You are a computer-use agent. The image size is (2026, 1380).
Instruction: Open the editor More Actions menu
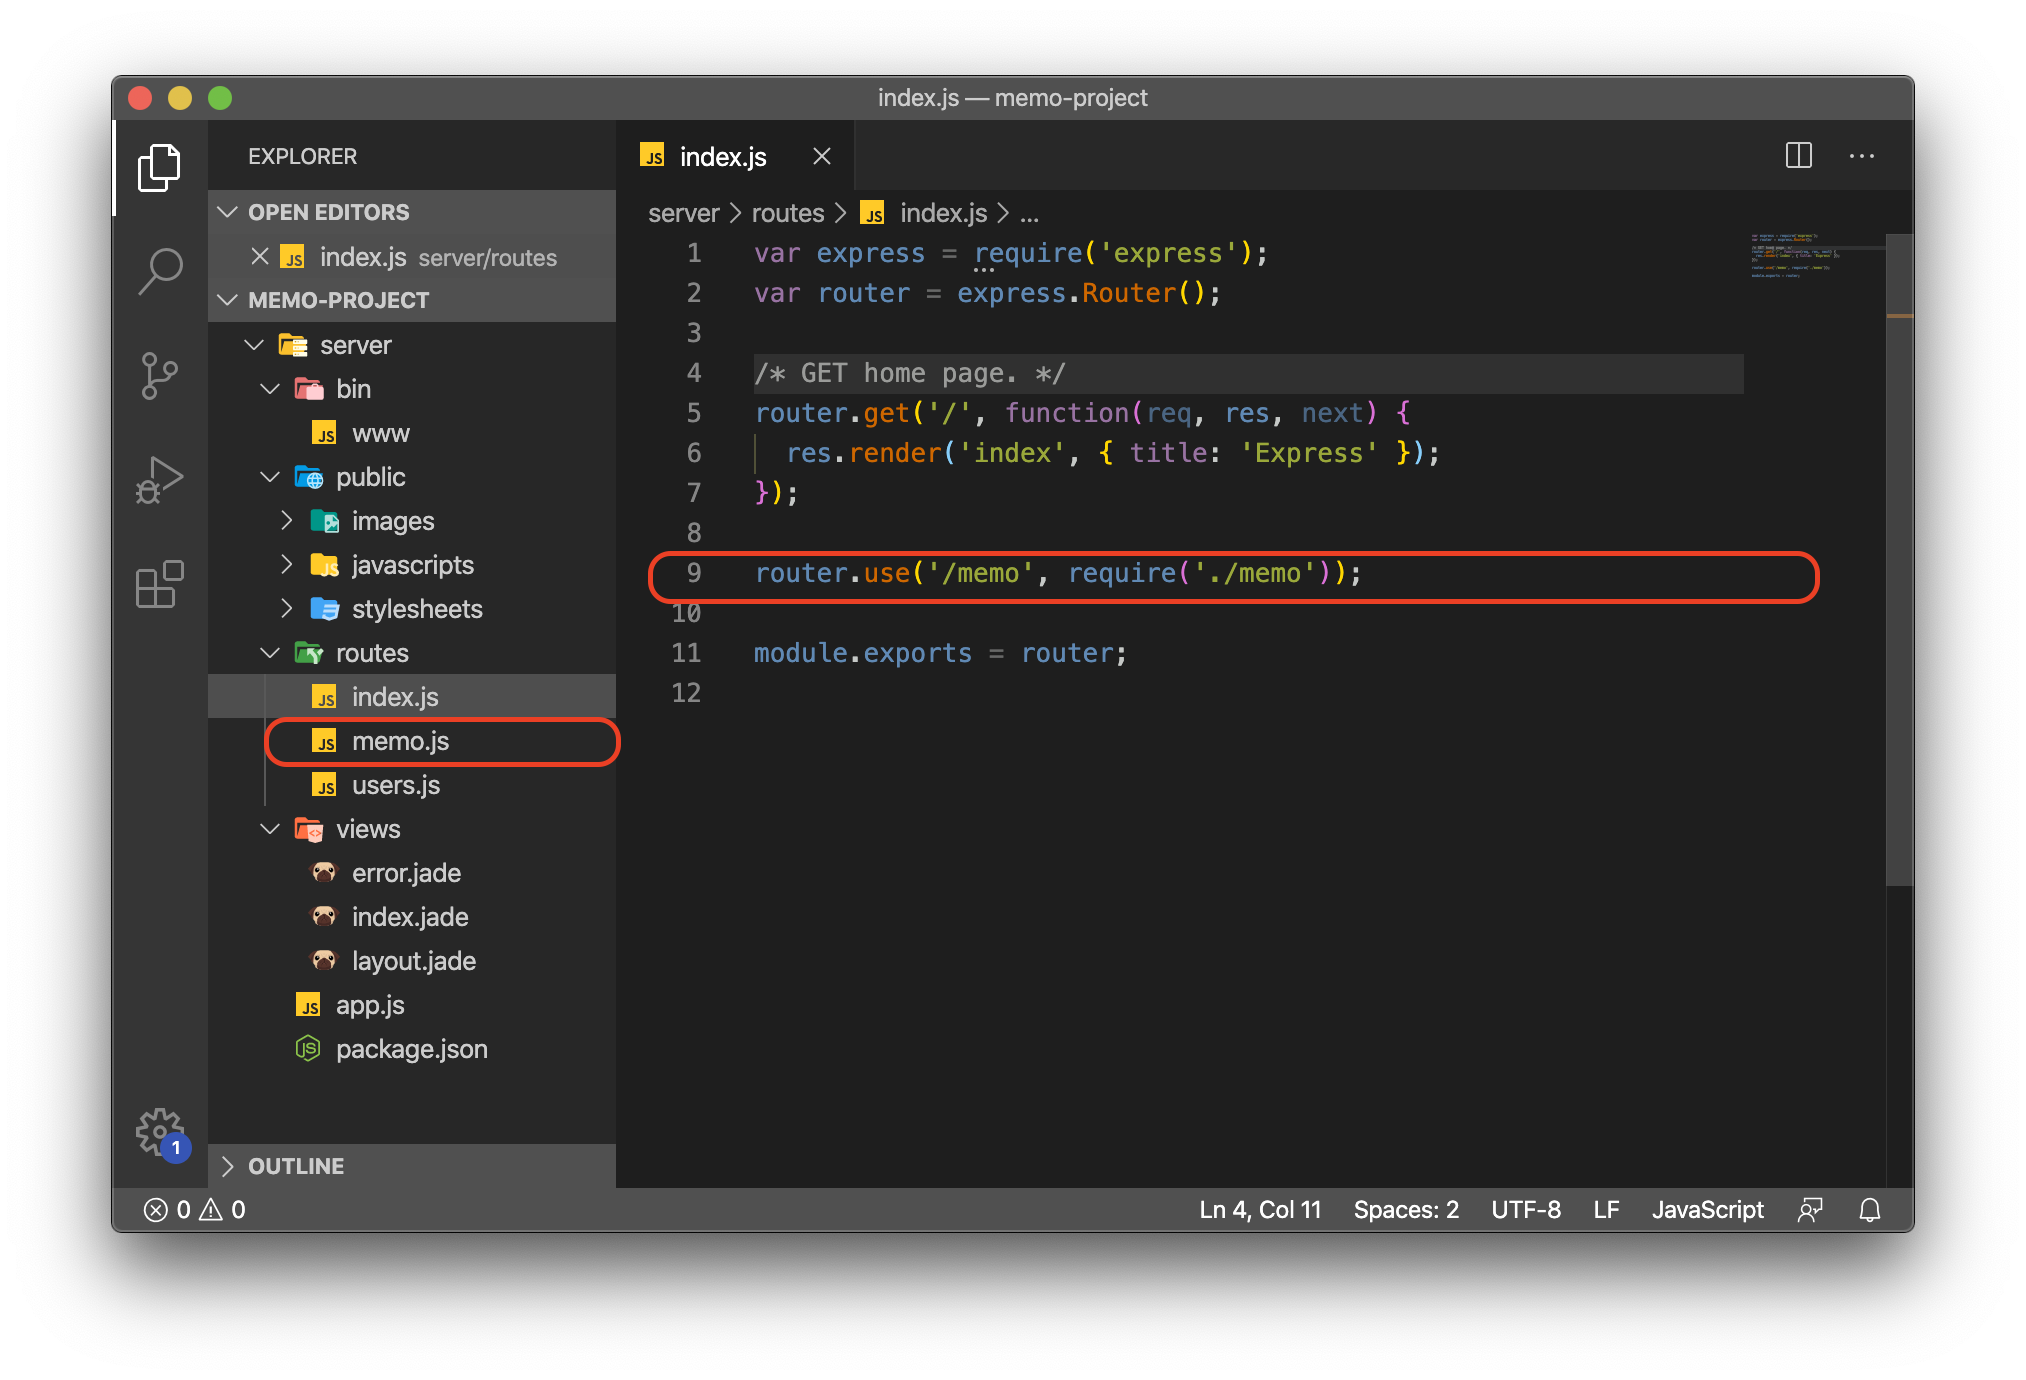coord(1861,156)
